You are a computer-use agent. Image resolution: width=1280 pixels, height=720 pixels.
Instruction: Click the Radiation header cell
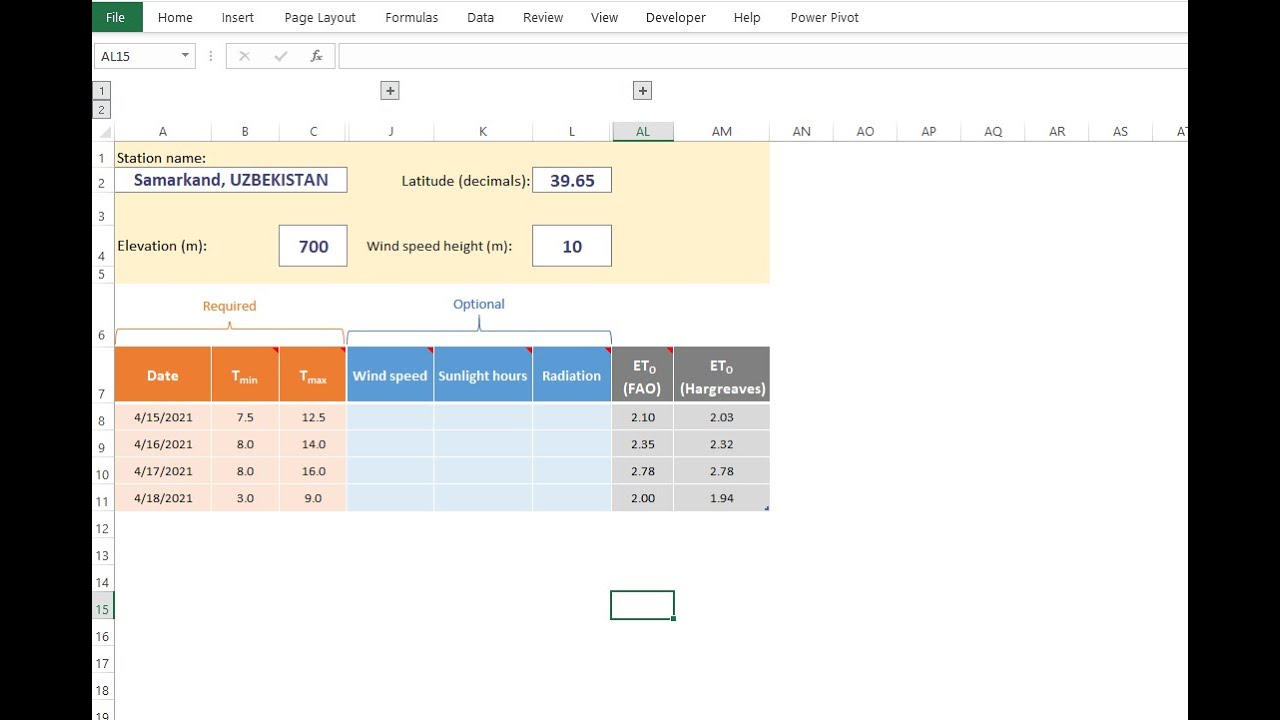572,375
